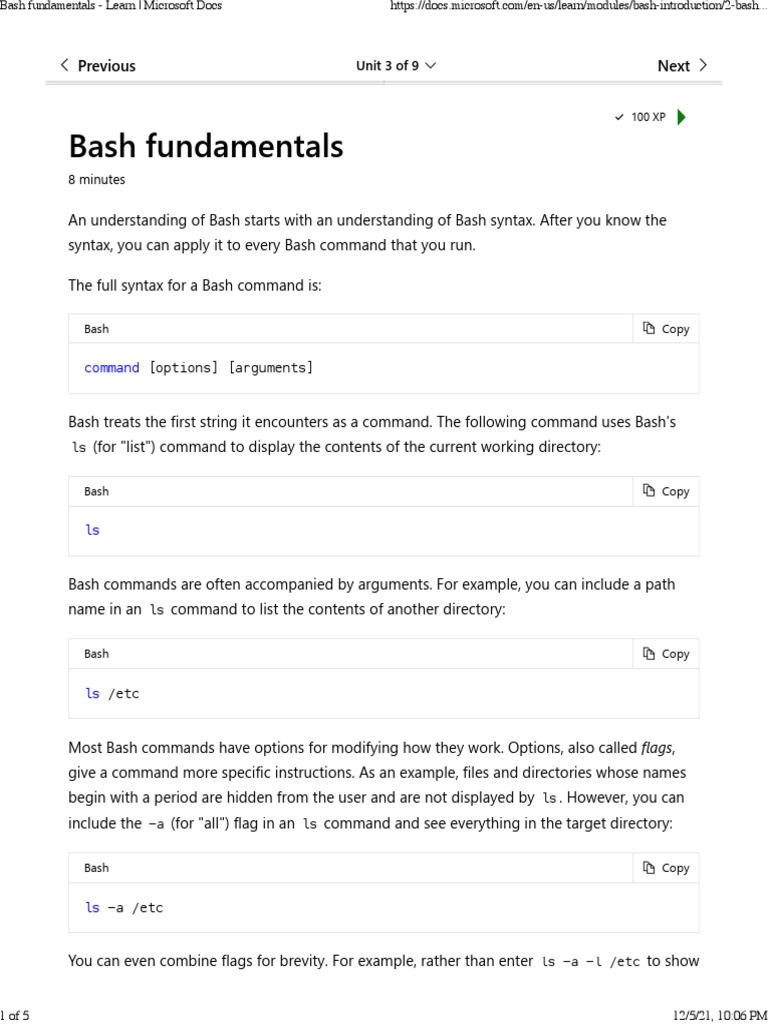This screenshot has height=1024, width=768.
Task: Click the green triangle beside 100 XP
Action: 681,117
